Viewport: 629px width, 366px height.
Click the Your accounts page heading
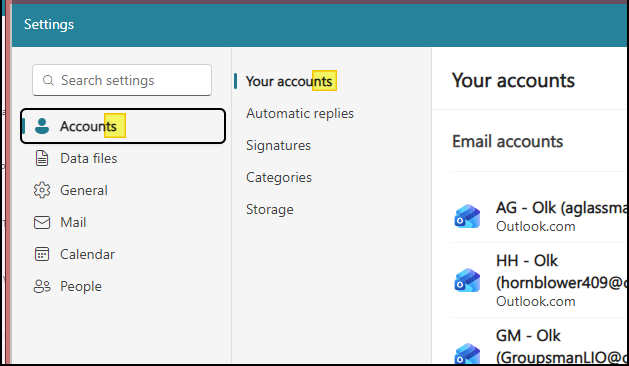(x=513, y=81)
